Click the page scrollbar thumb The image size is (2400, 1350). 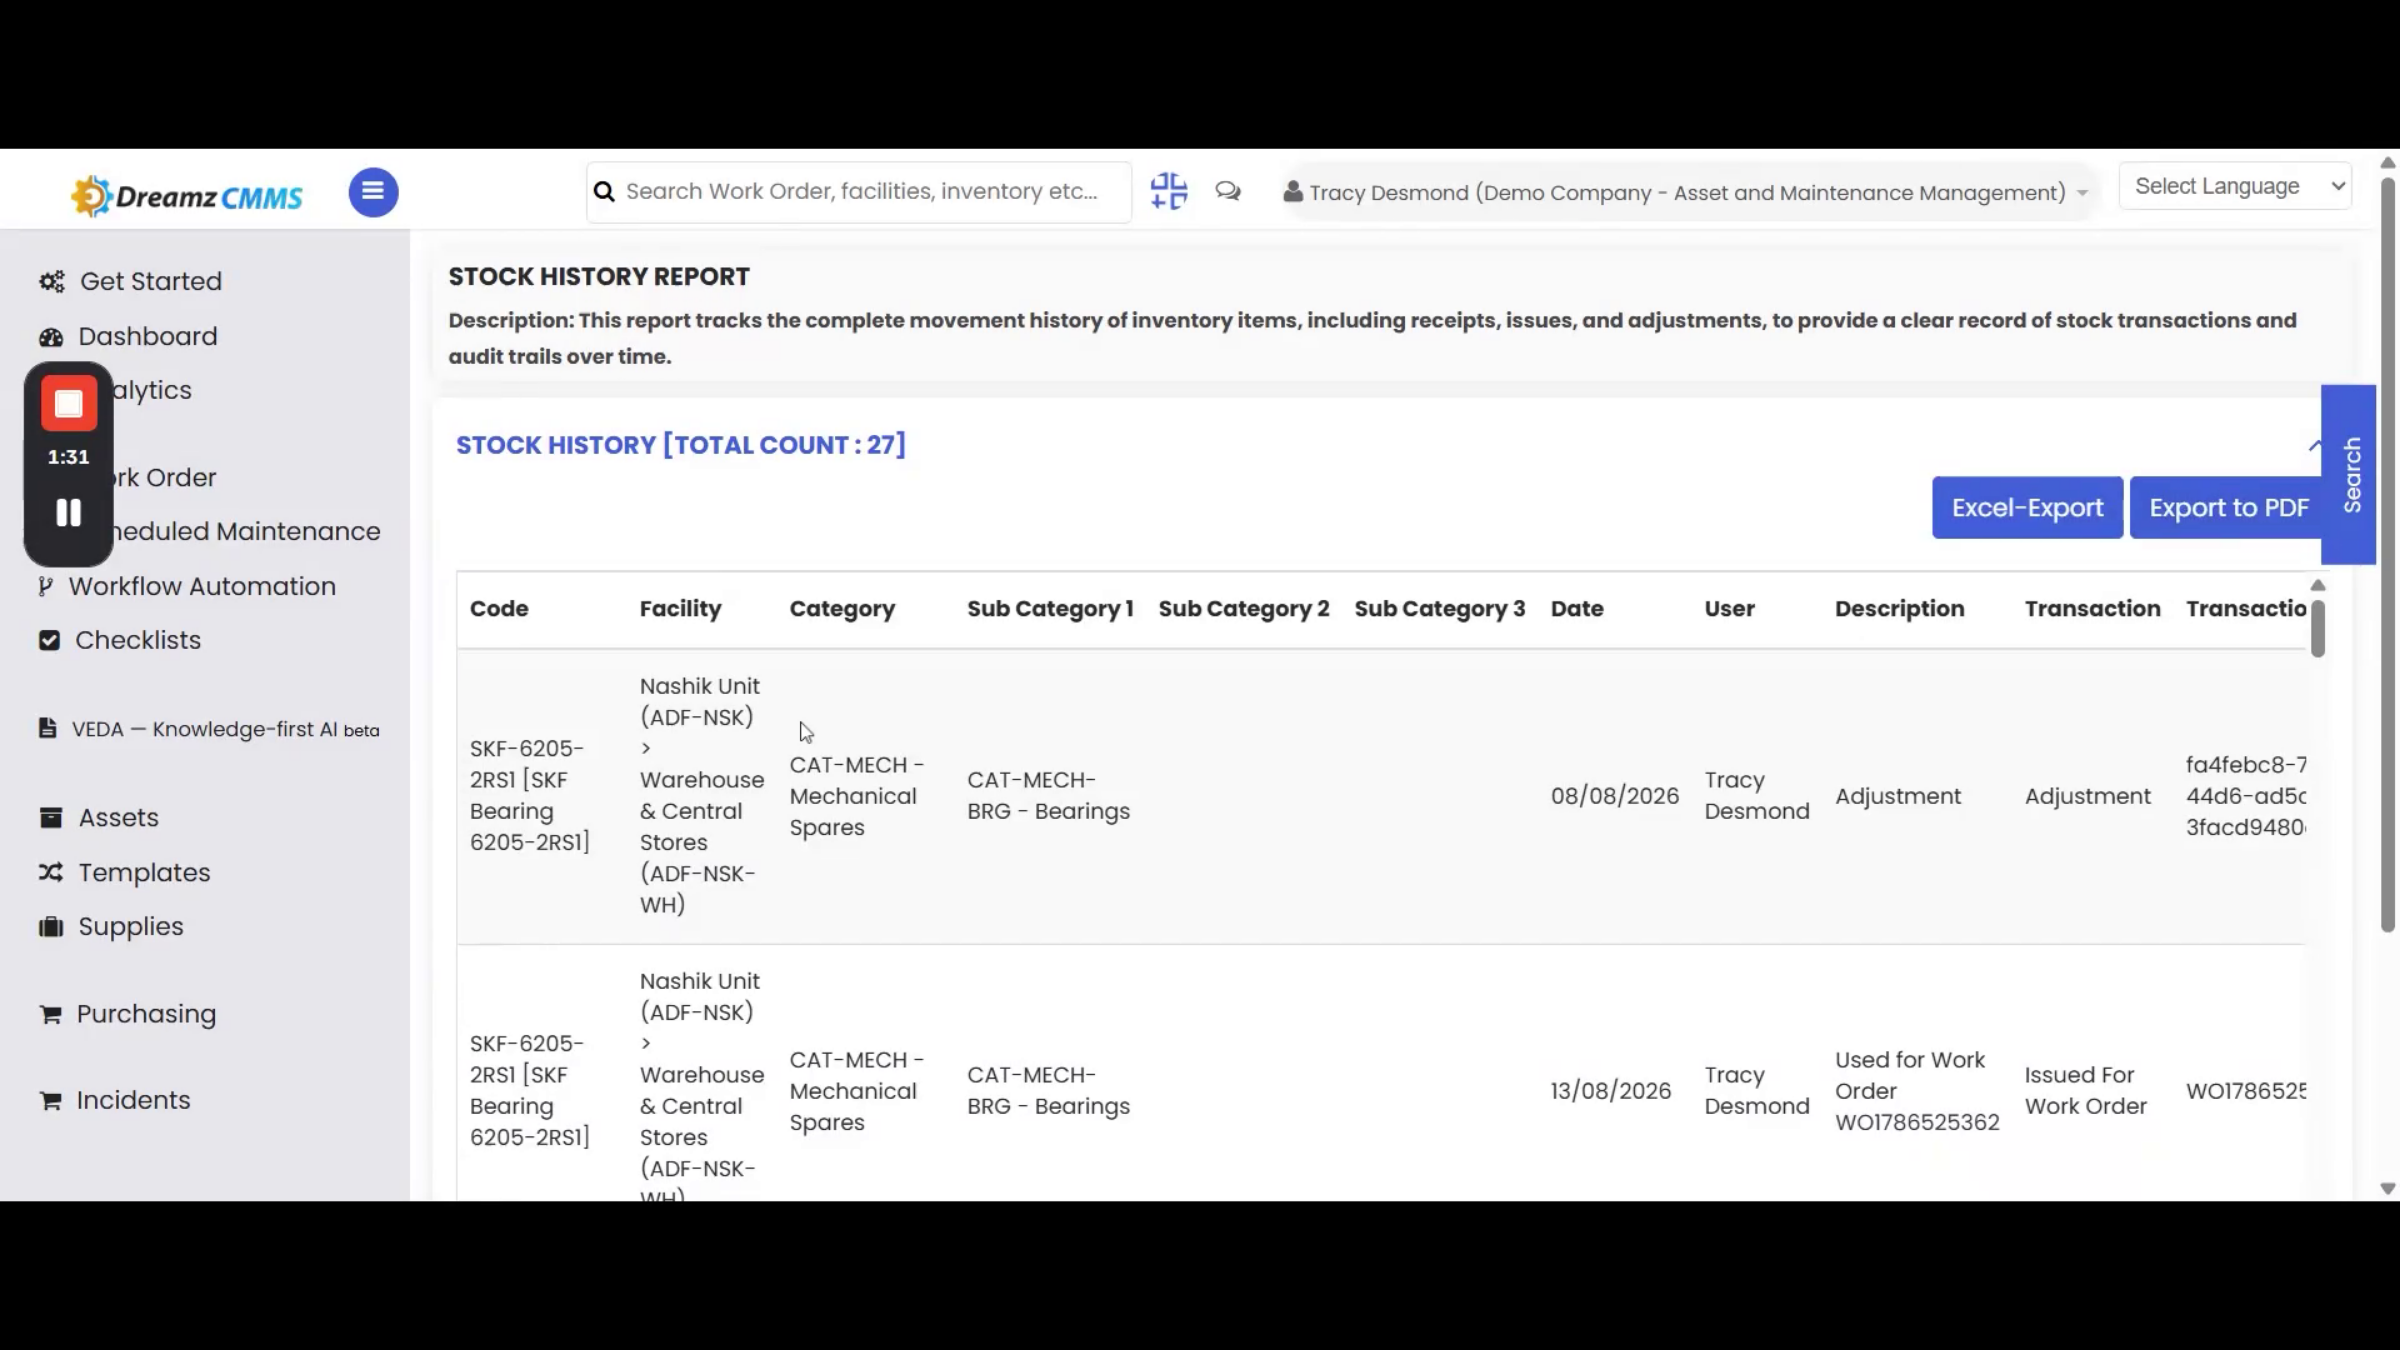(x=2388, y=555)
